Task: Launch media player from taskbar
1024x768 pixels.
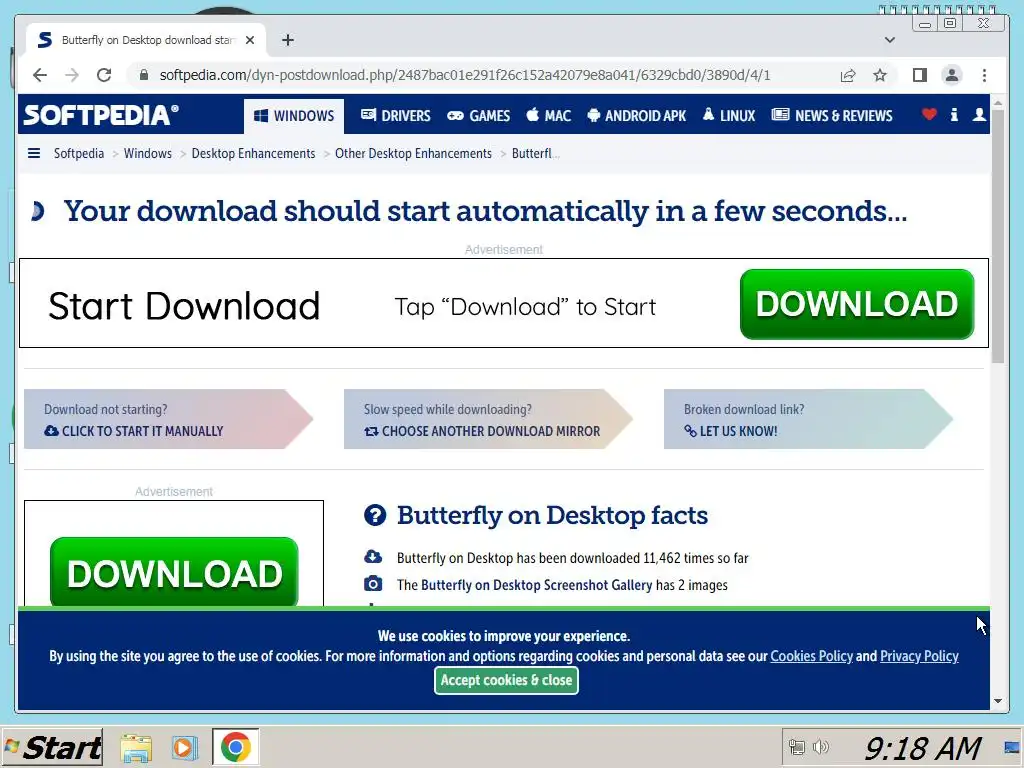Action: click(x=184, y=748)
